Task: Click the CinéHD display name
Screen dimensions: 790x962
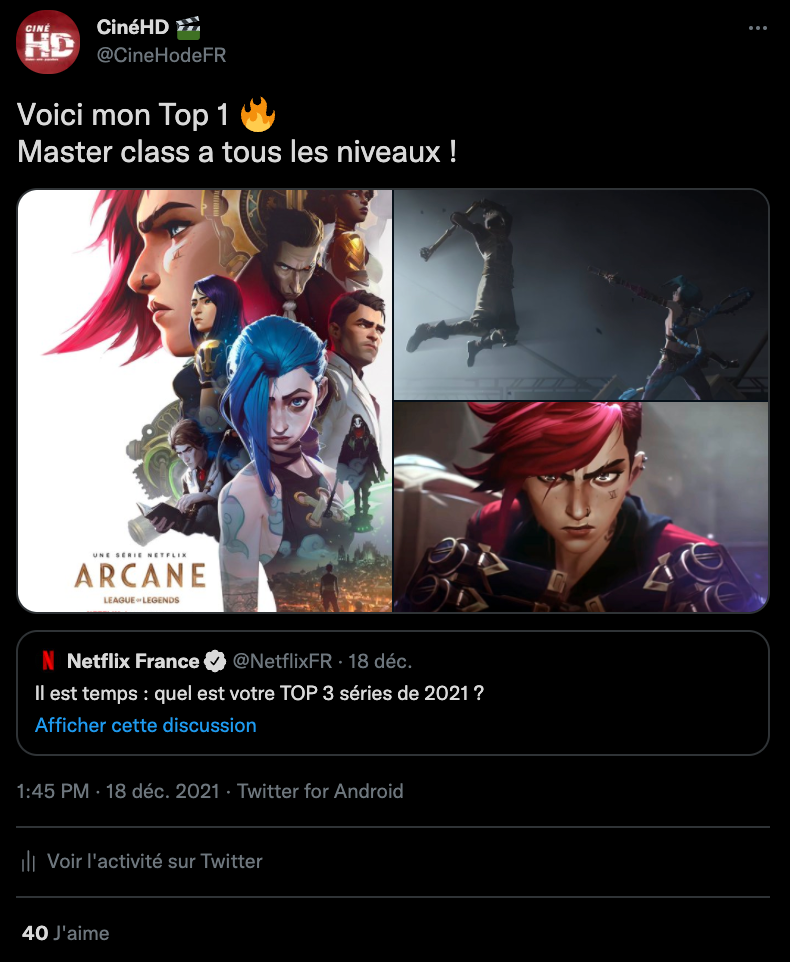Action: (x=132, y=27)
